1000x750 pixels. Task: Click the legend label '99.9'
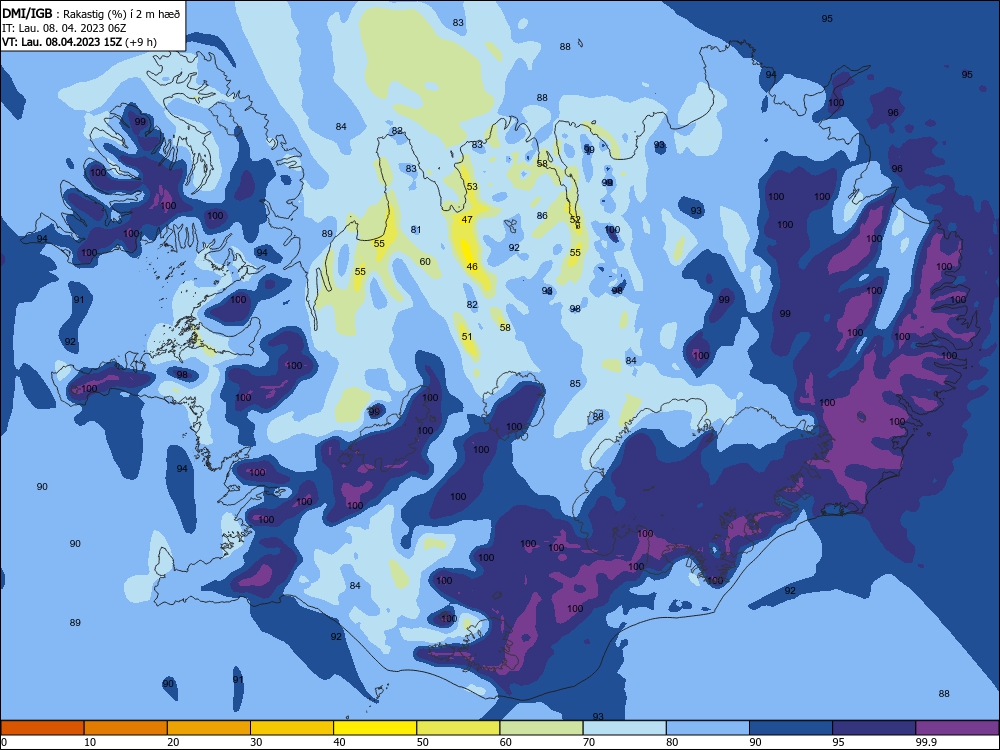point(926,742)
